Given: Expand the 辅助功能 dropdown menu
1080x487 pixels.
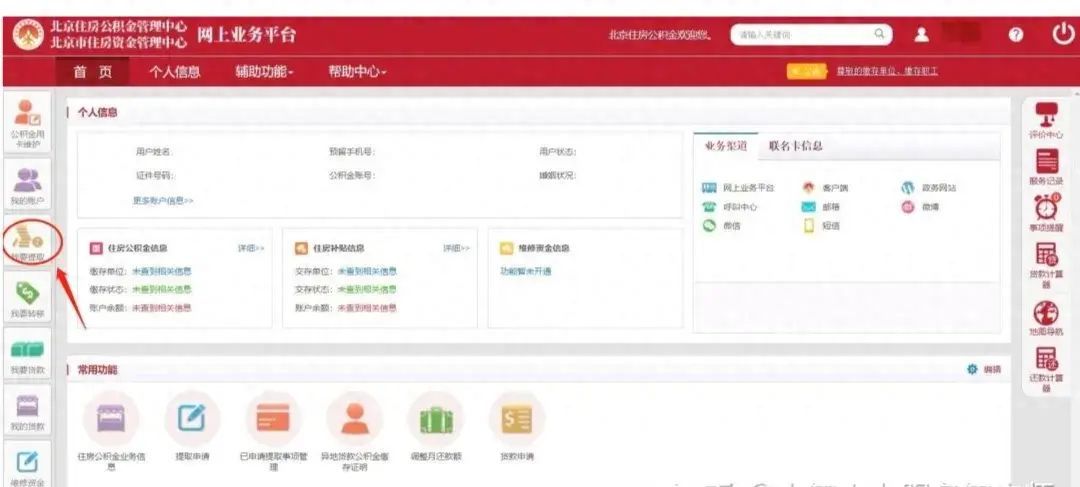Looking at the screenshot, I should pos(264,72).
